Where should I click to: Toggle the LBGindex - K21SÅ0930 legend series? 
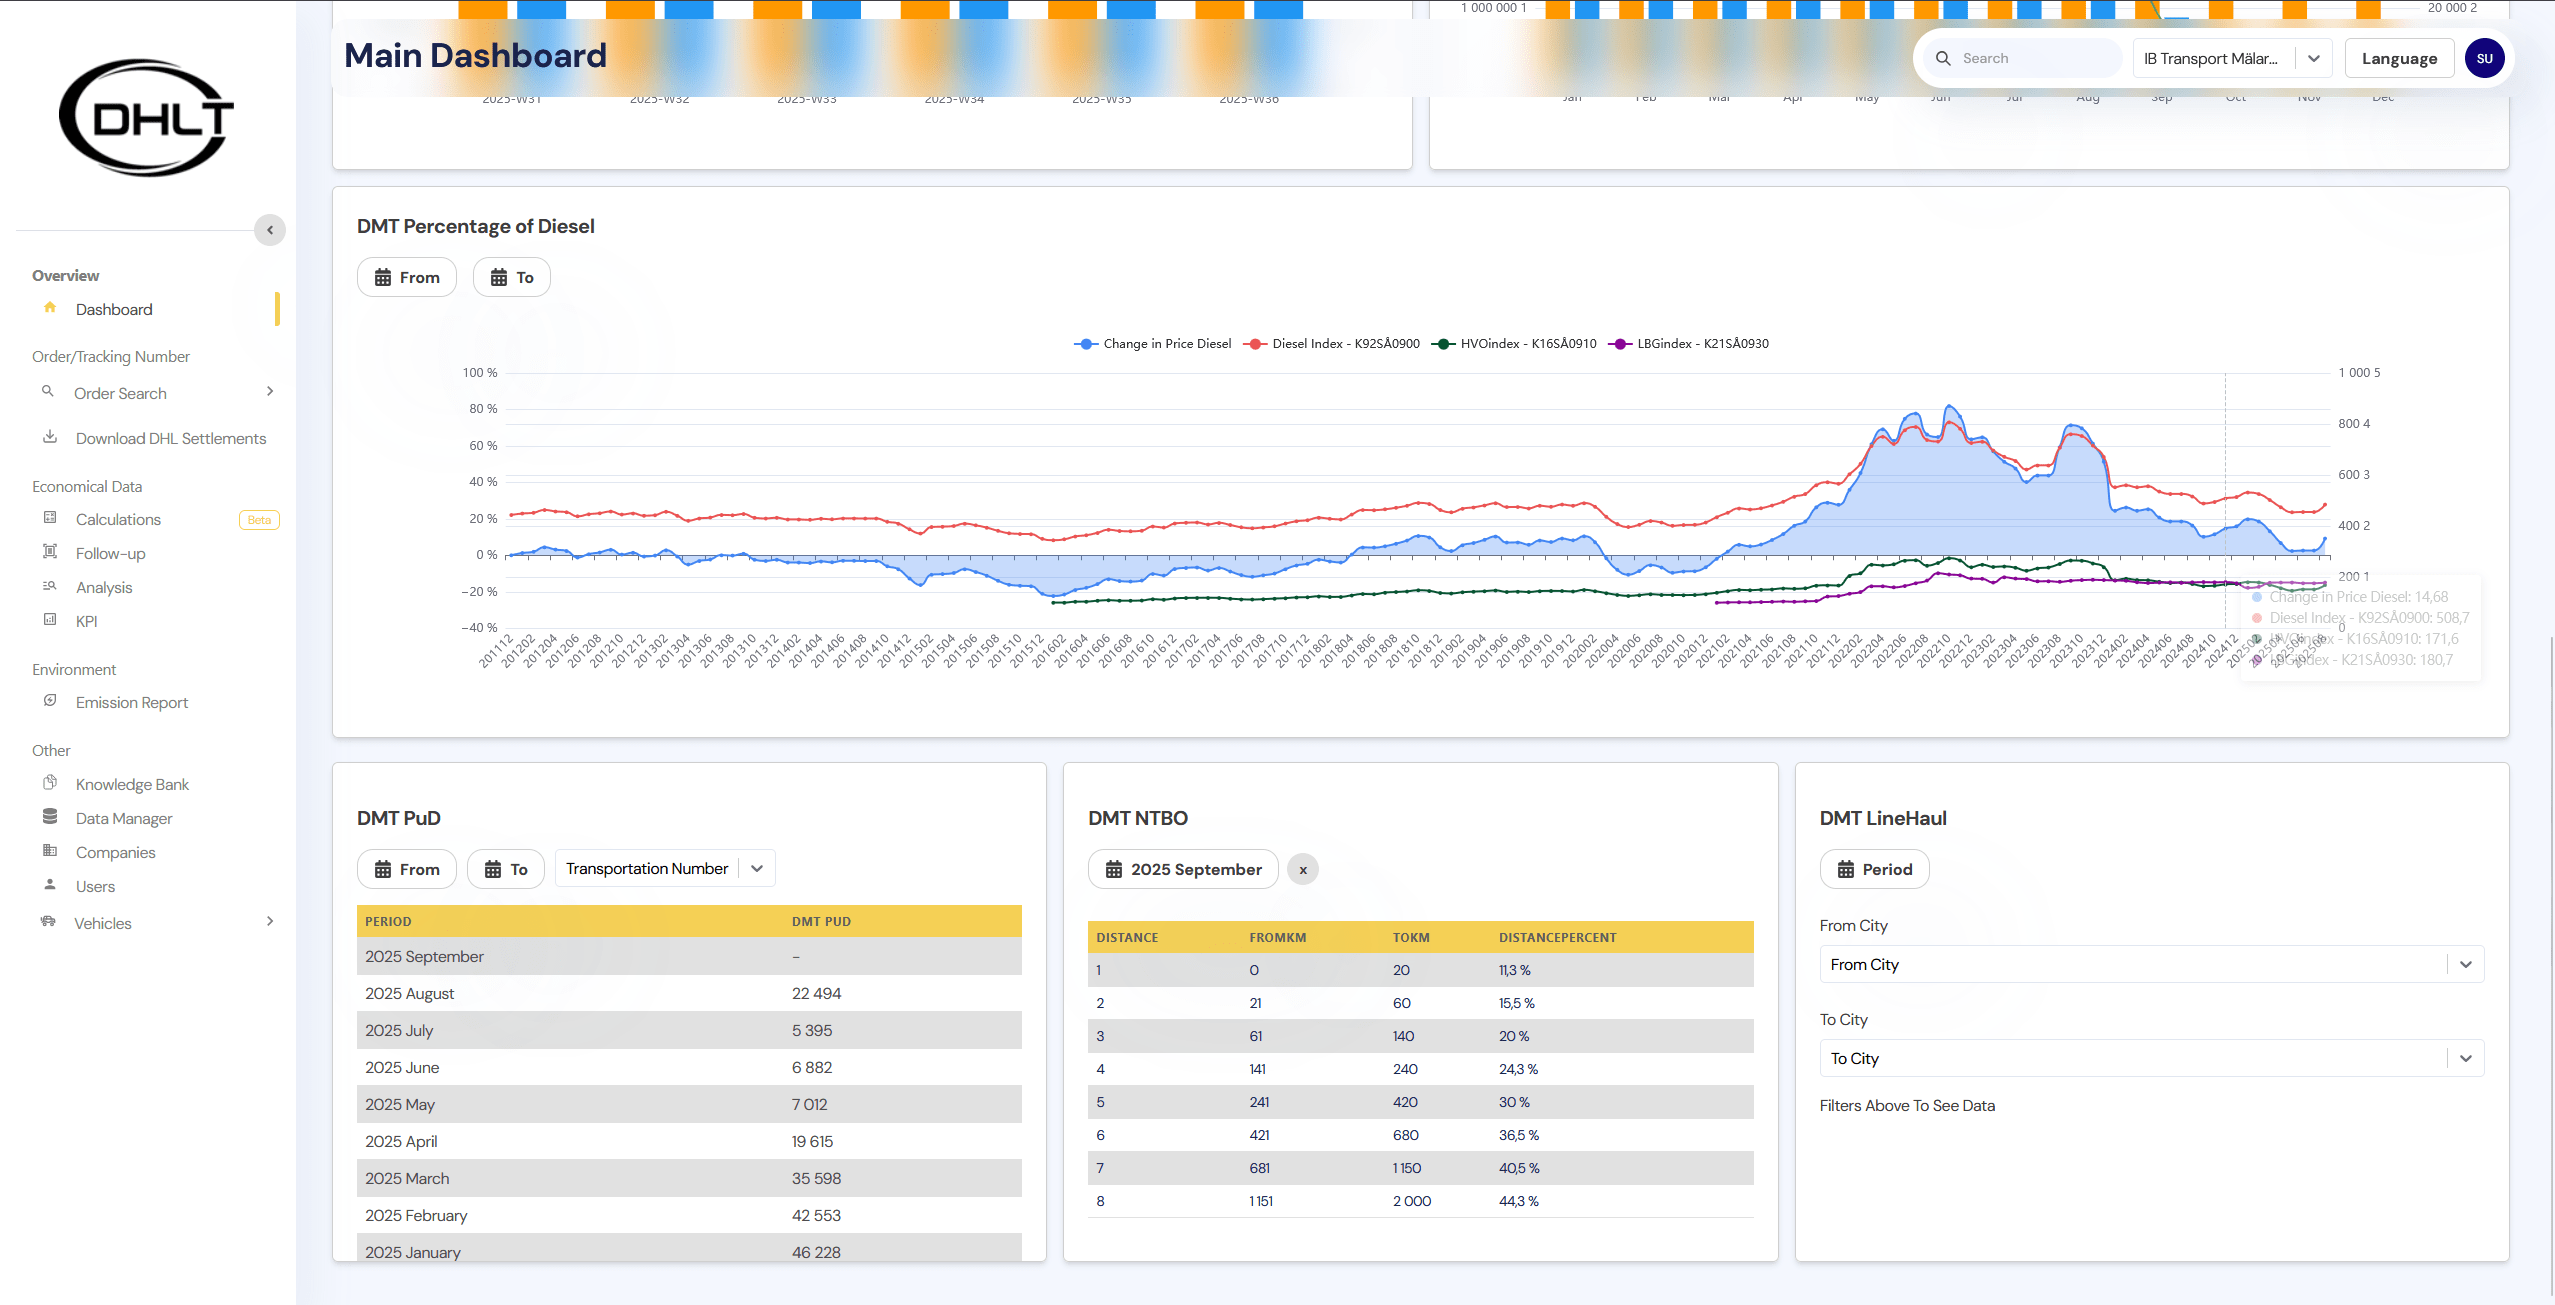tap(1689, 343)
